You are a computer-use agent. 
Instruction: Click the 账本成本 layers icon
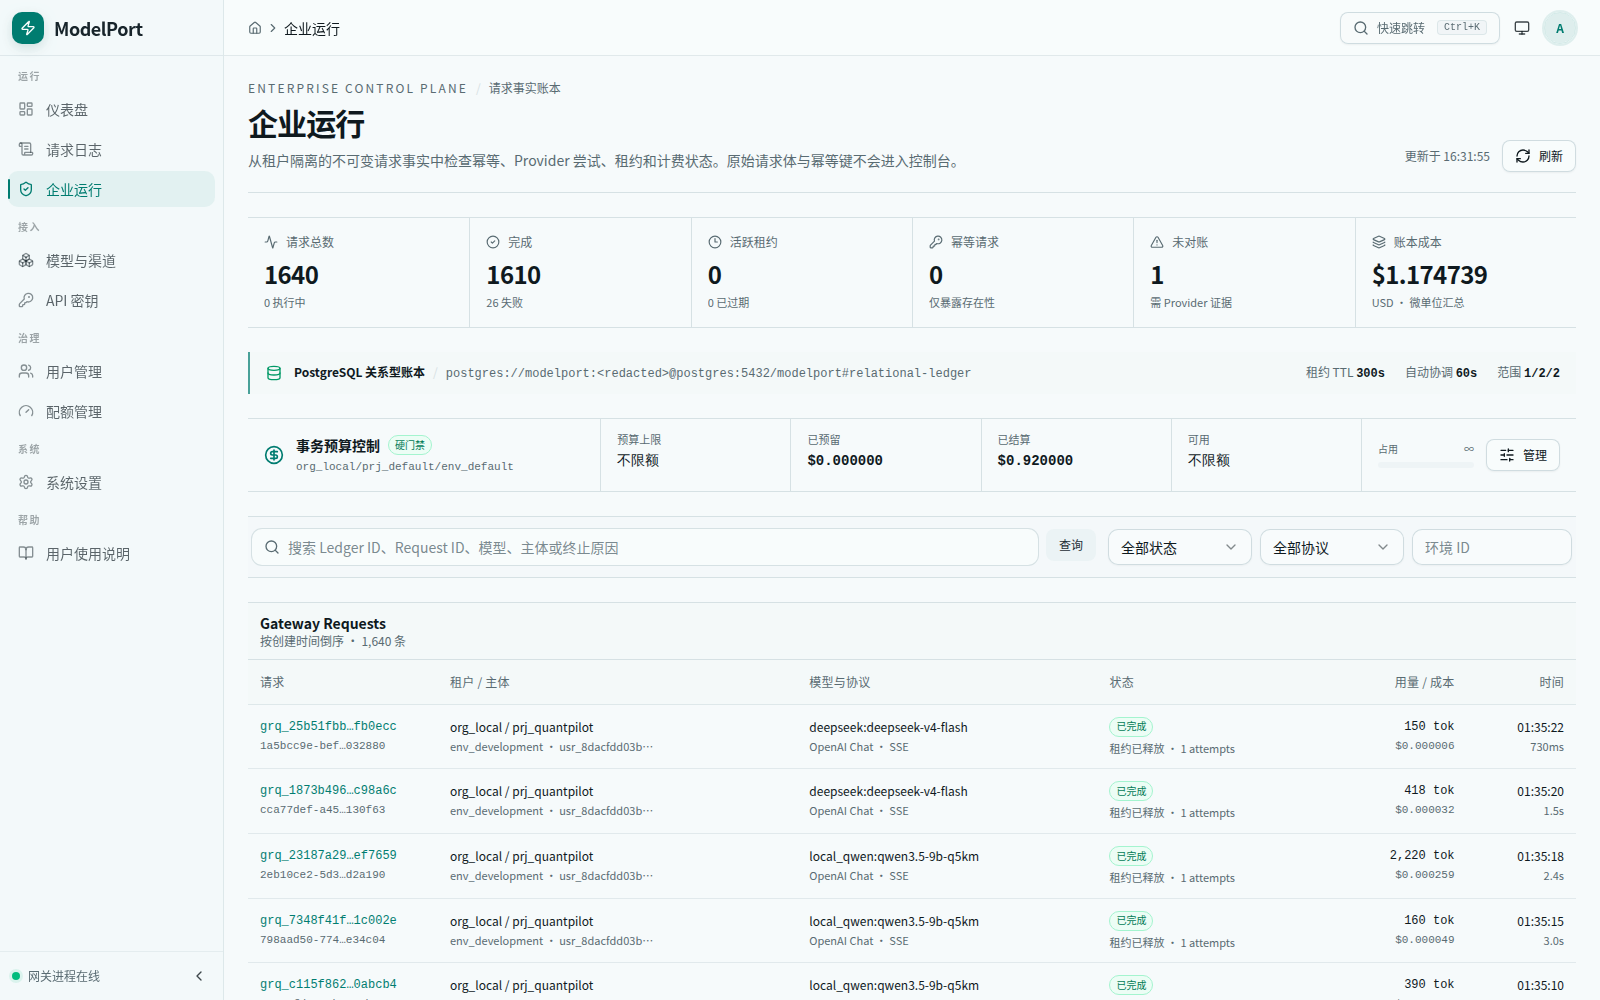[1379, 242]
